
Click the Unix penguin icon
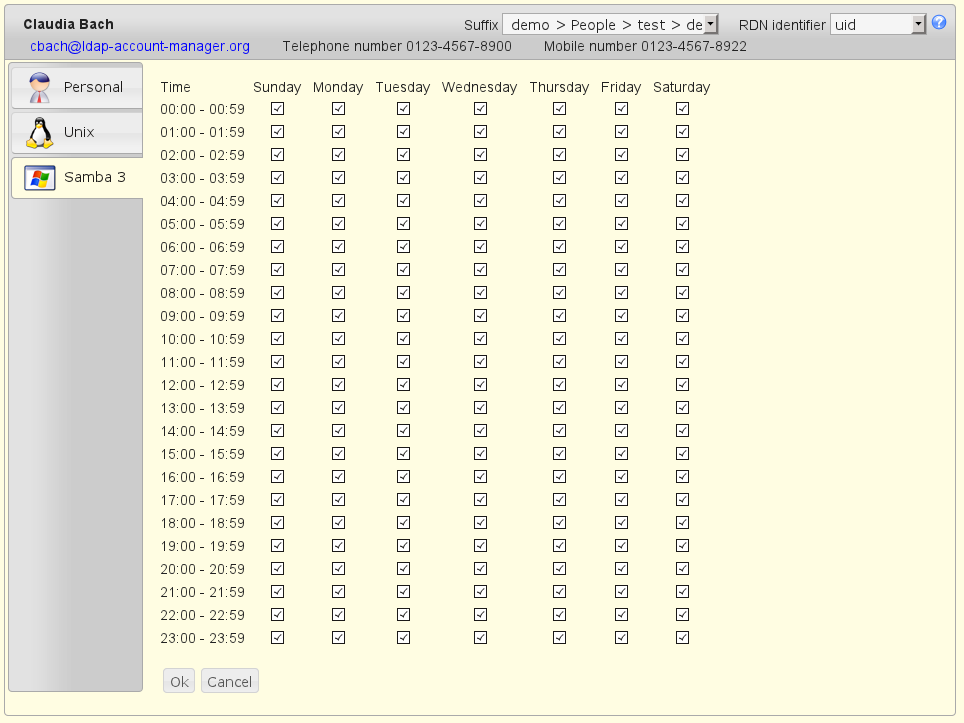39,132
